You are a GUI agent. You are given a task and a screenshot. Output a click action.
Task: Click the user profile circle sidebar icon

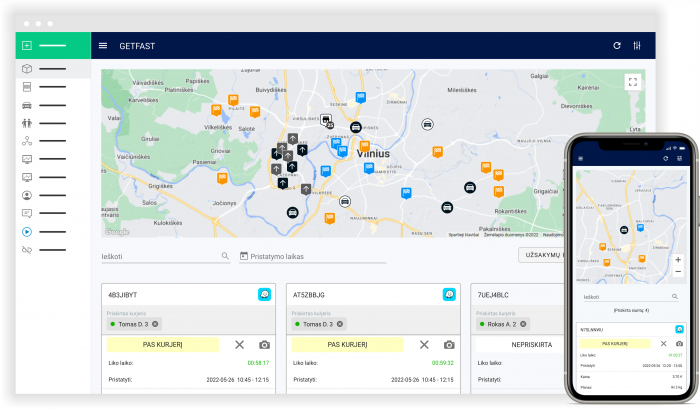27,195
